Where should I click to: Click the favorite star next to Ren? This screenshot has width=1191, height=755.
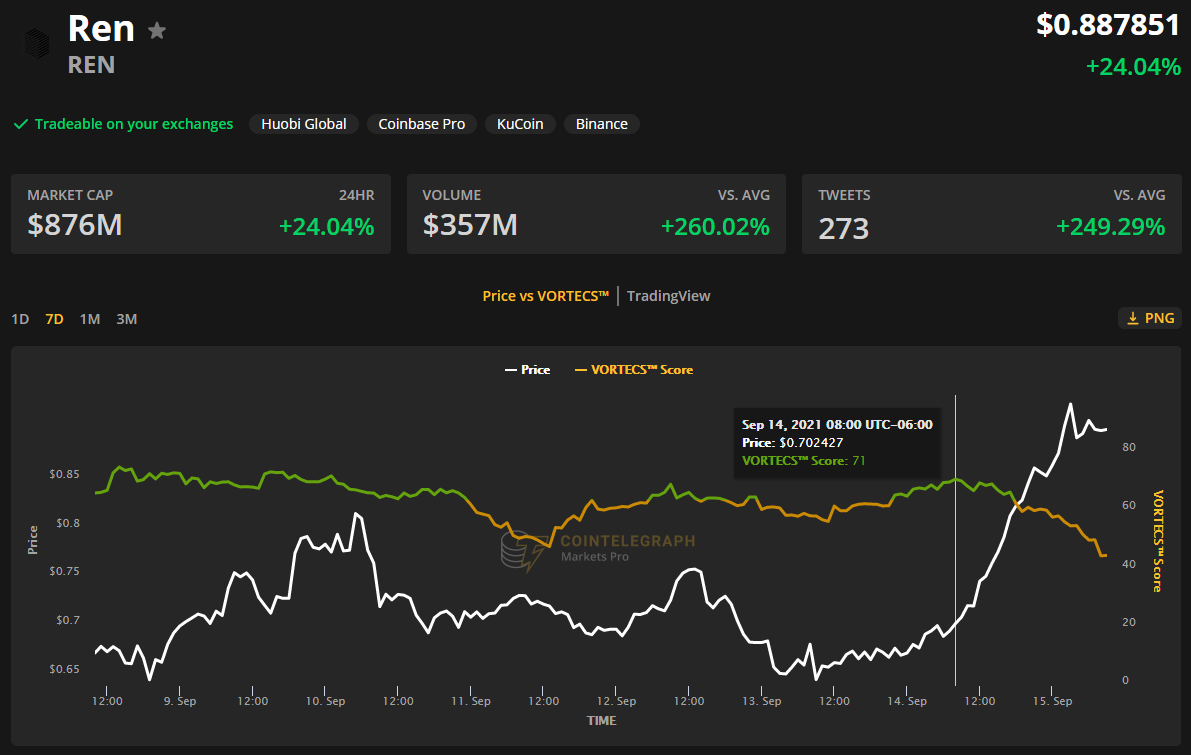coord(157,31)
